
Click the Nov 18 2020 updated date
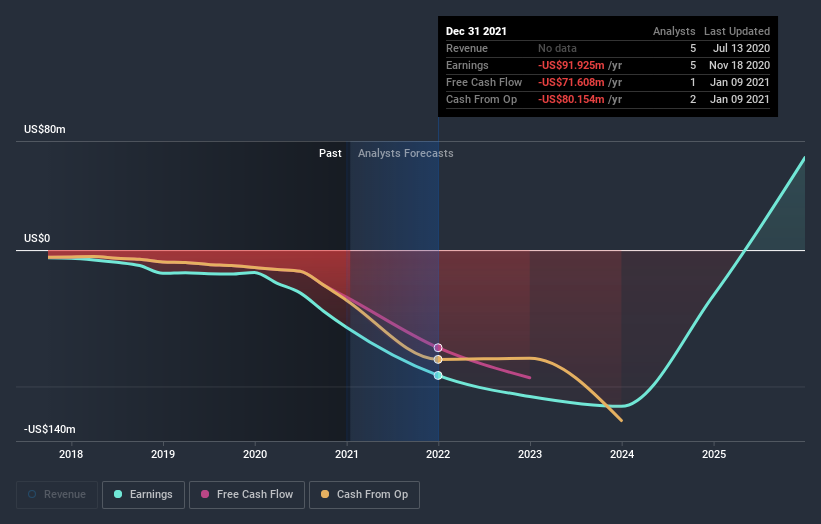[739, 65]
